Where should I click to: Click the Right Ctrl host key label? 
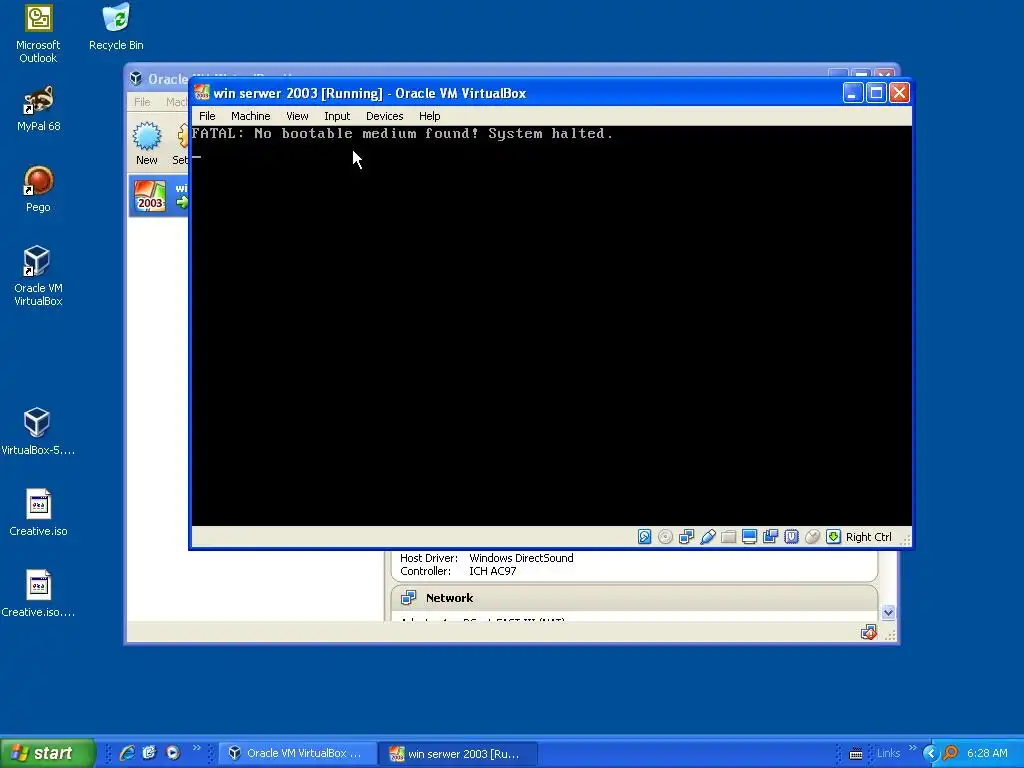coord(868,537)
